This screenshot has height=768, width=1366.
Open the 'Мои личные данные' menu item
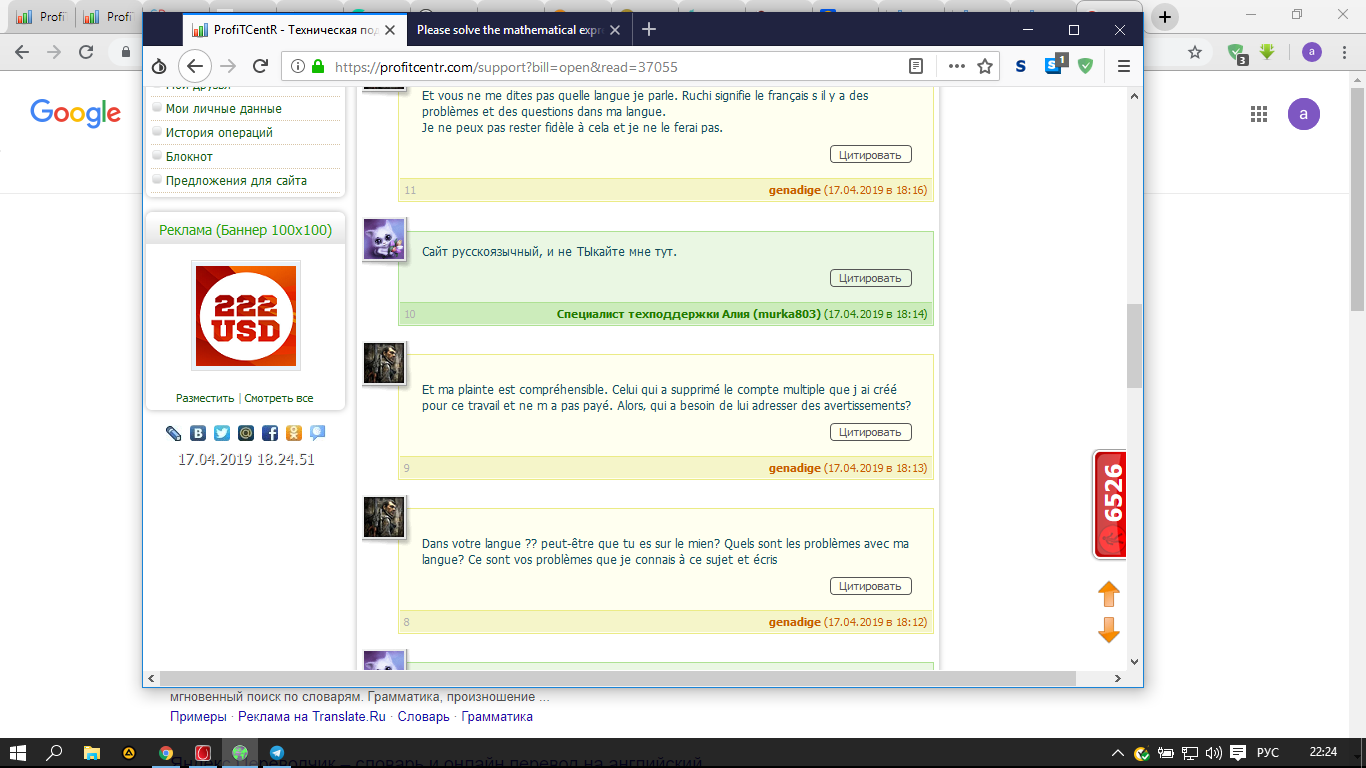pos(224,108)
